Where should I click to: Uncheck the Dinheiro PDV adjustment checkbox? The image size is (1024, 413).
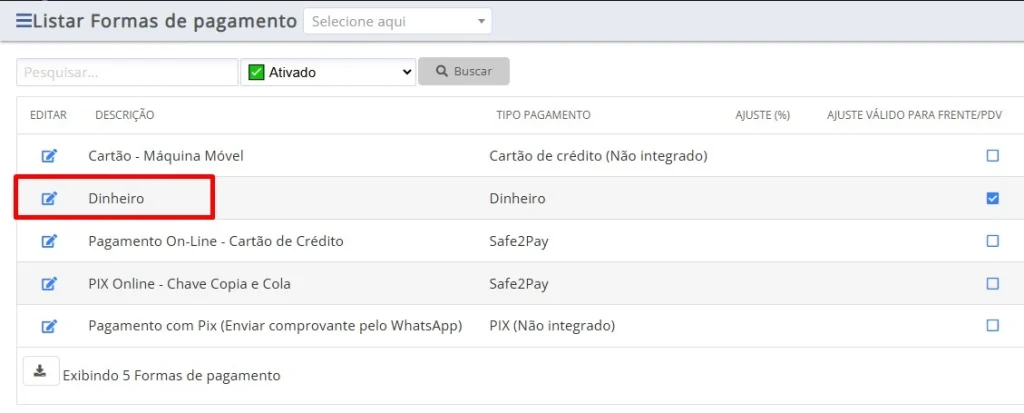[993, 199]
